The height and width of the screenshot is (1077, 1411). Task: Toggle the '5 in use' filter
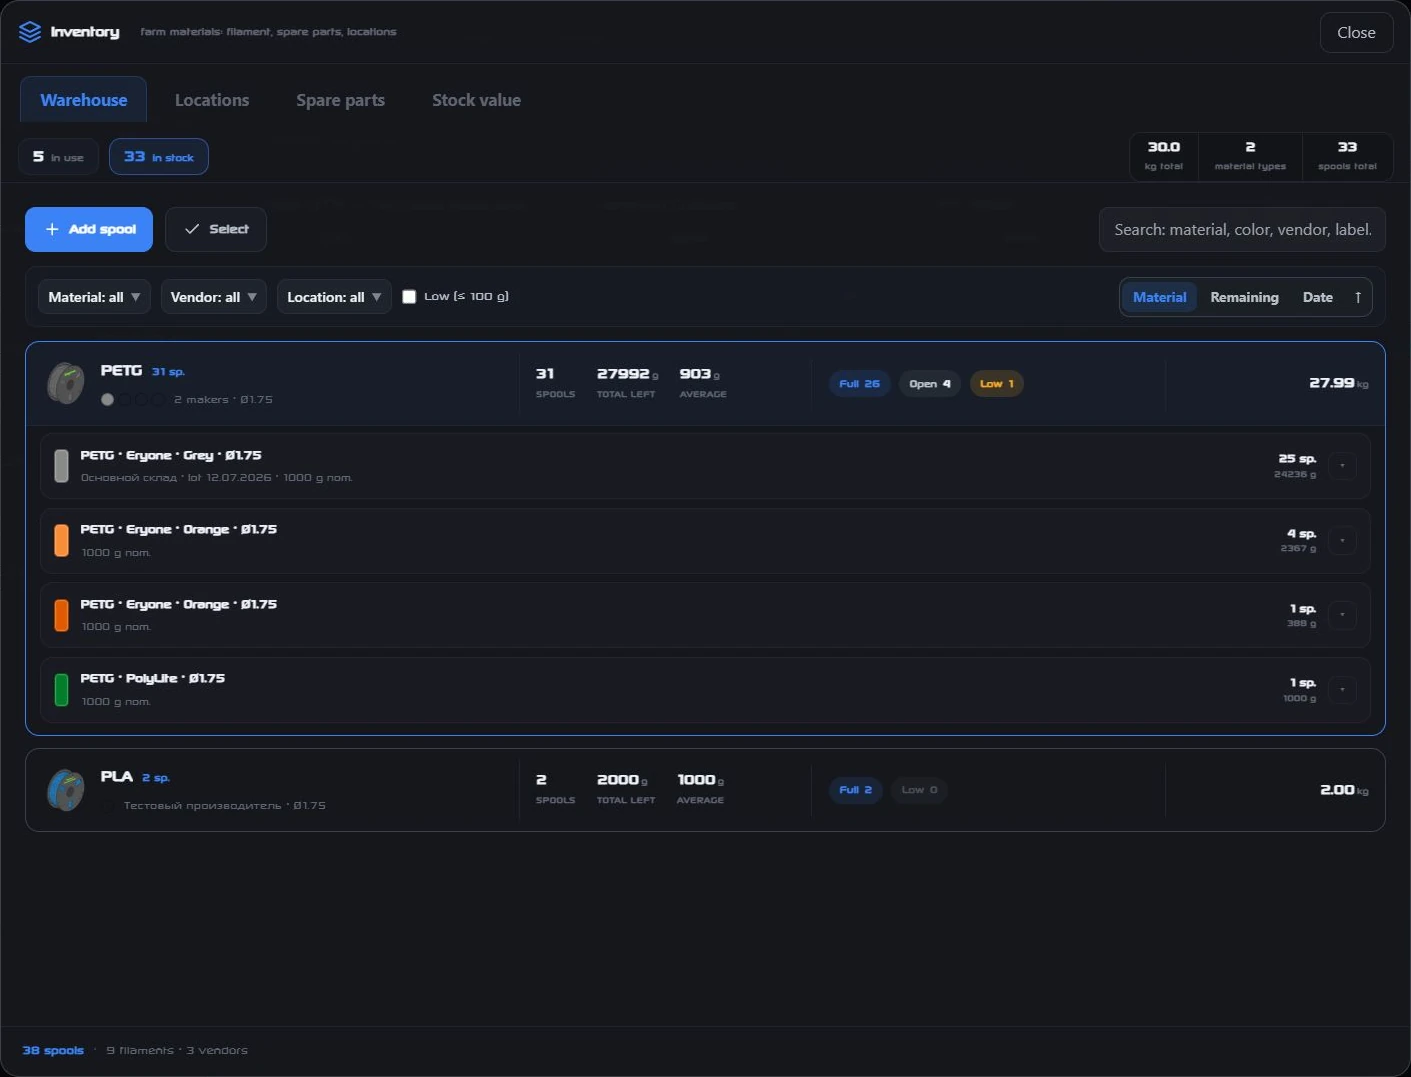tap(58, 157)
